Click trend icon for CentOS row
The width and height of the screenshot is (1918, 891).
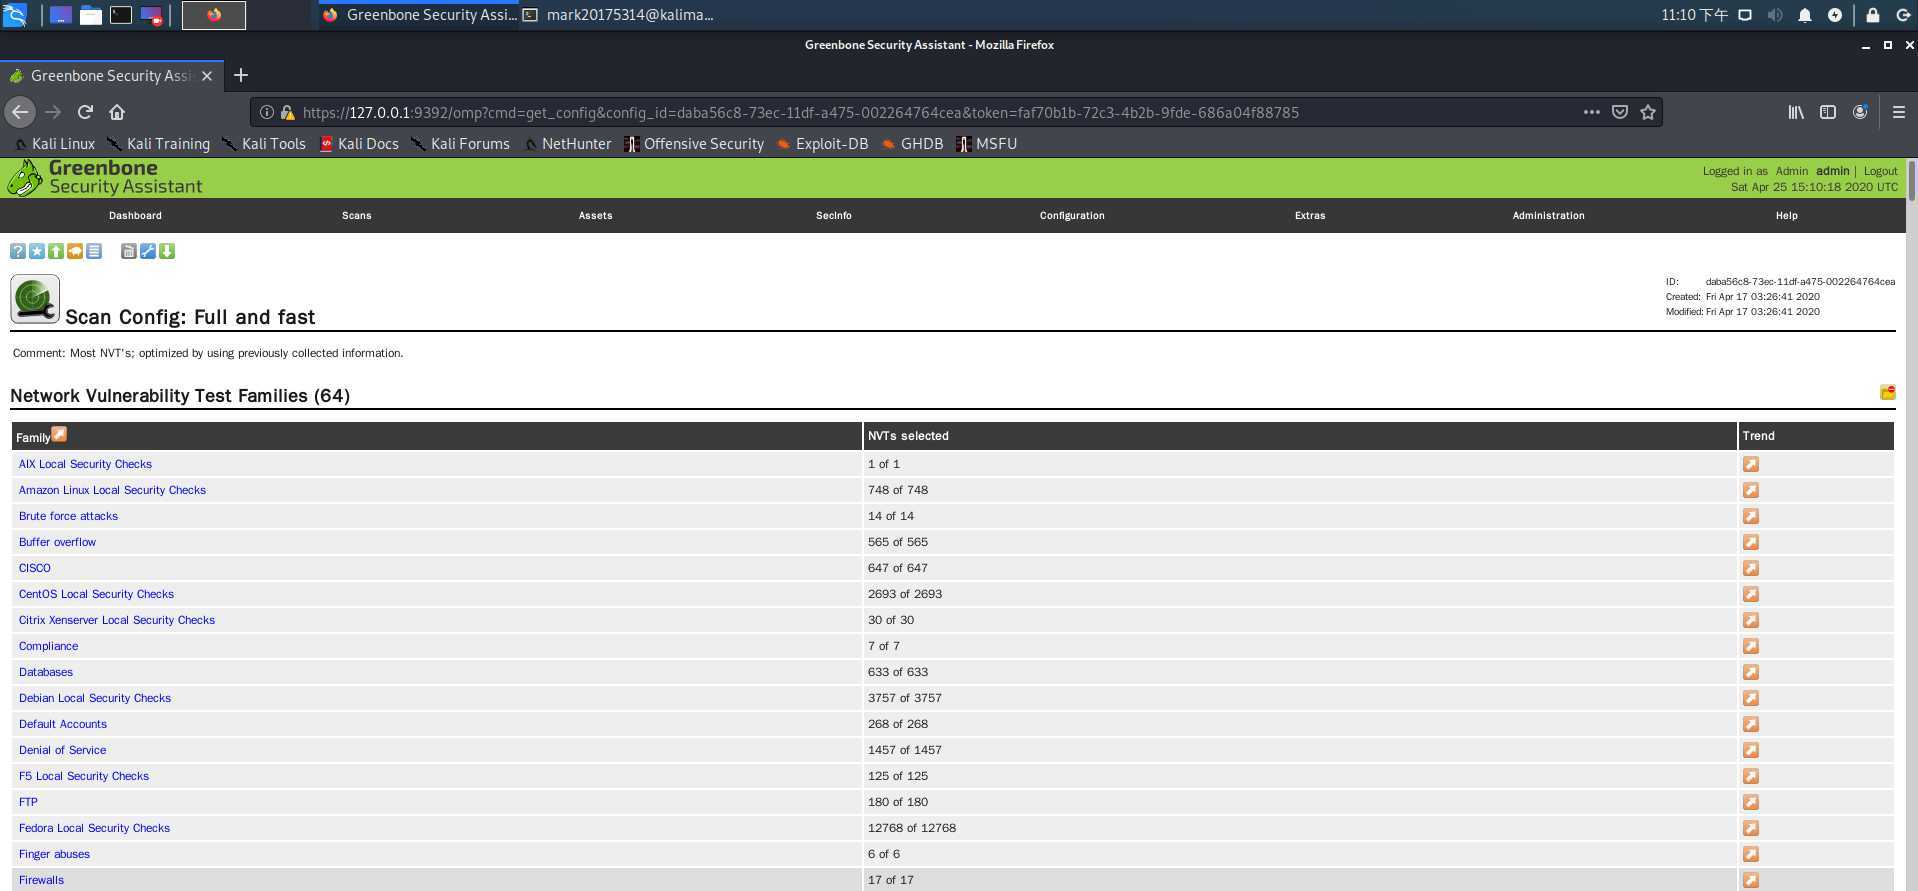[1750, 594]
